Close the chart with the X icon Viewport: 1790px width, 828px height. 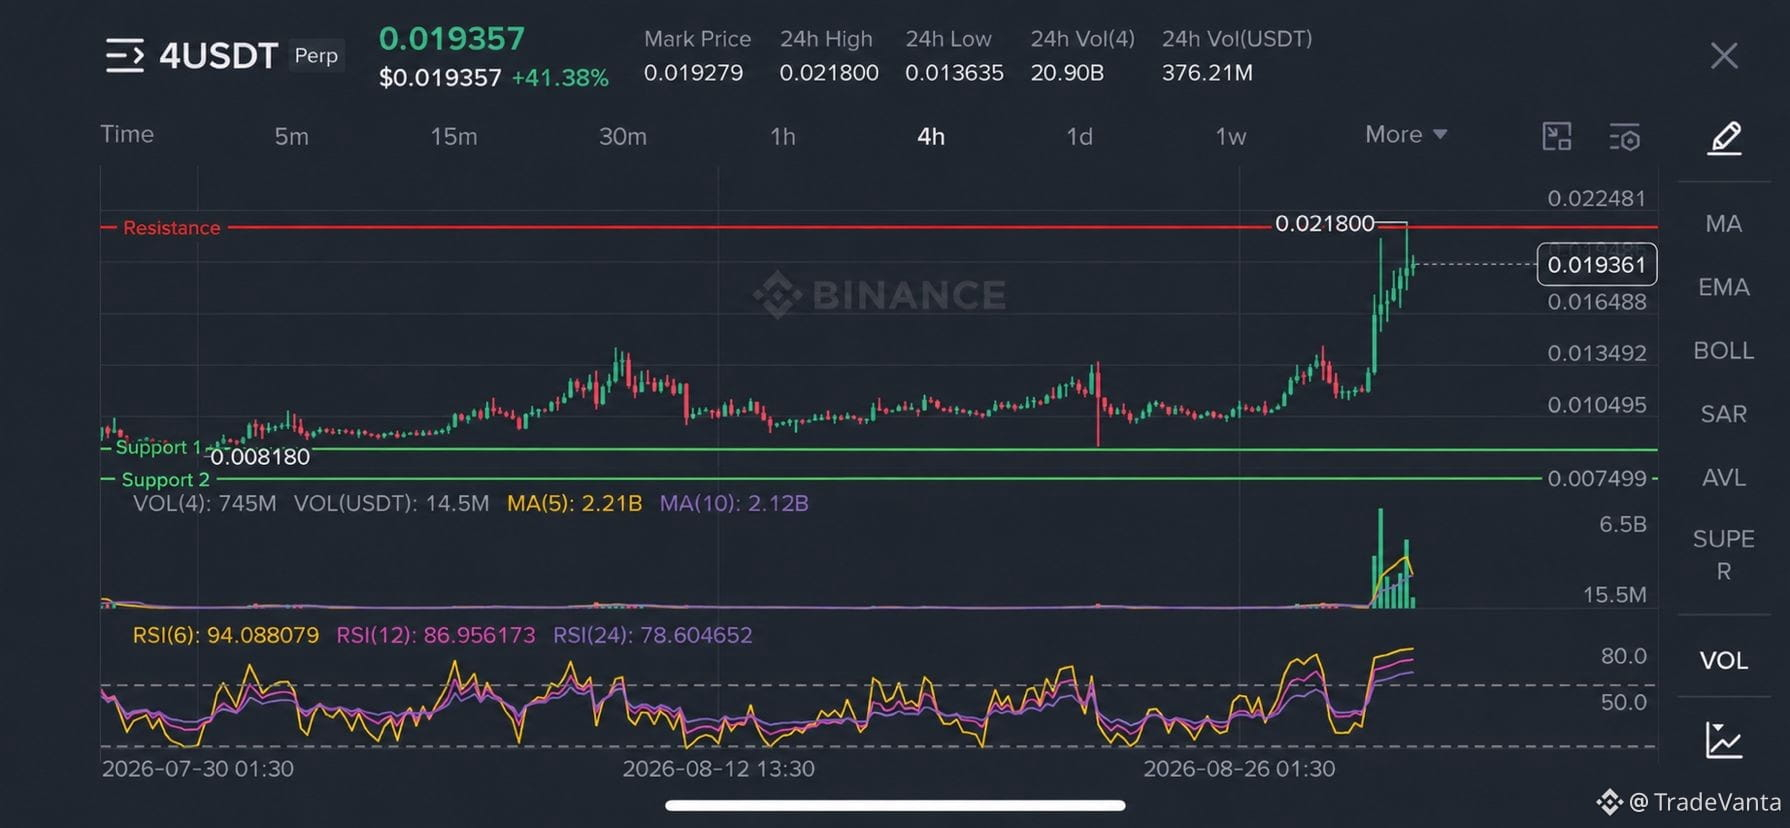1724,56
